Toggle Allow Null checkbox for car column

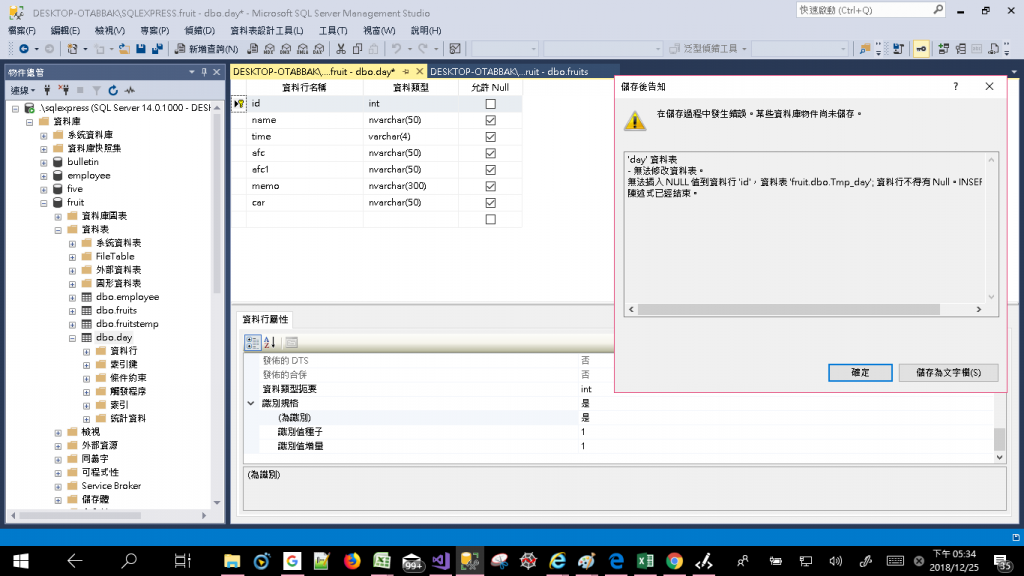(490, 202)
